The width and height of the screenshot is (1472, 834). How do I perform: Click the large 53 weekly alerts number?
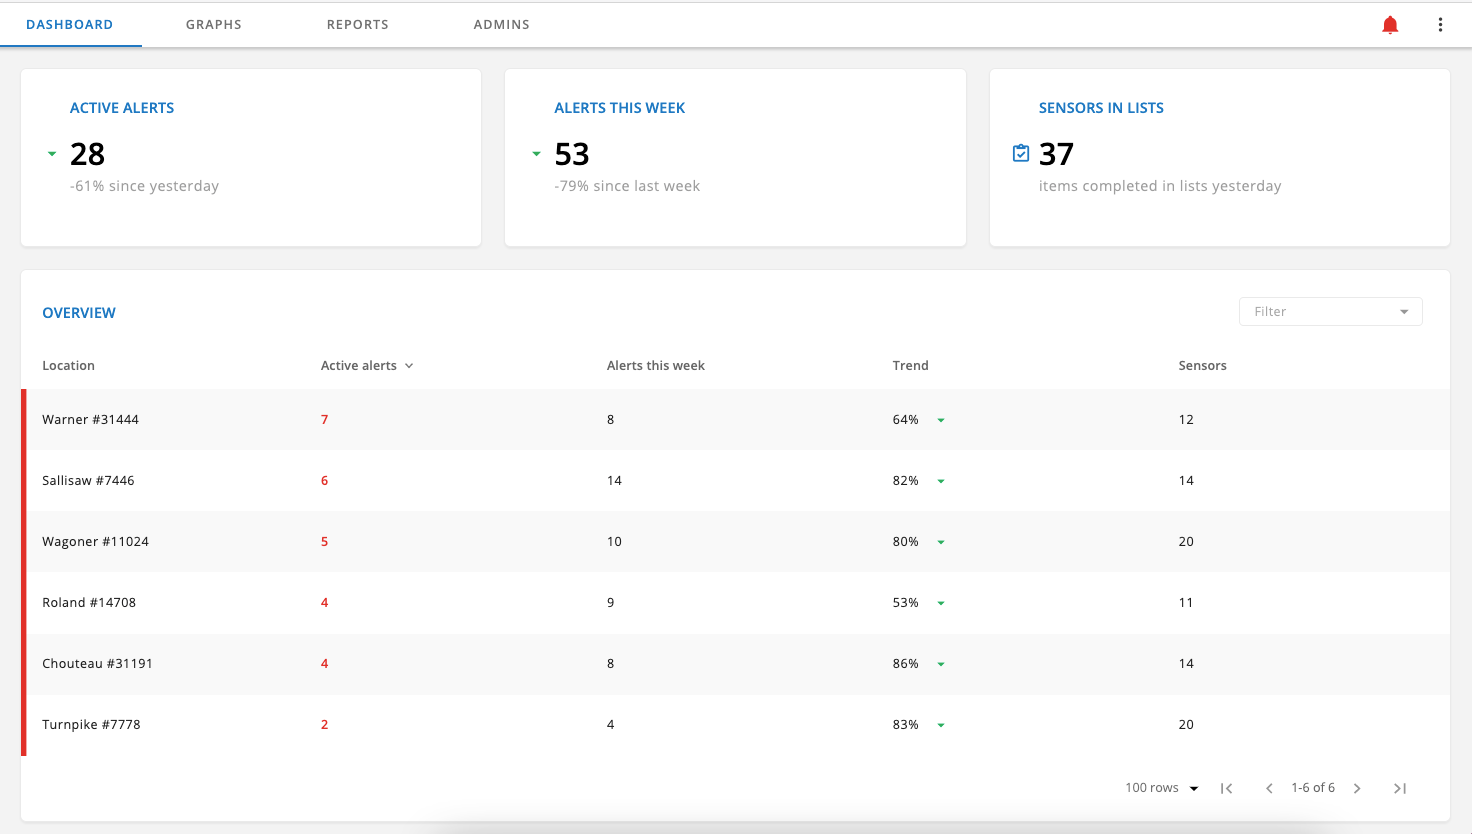[x=572, y=154]
